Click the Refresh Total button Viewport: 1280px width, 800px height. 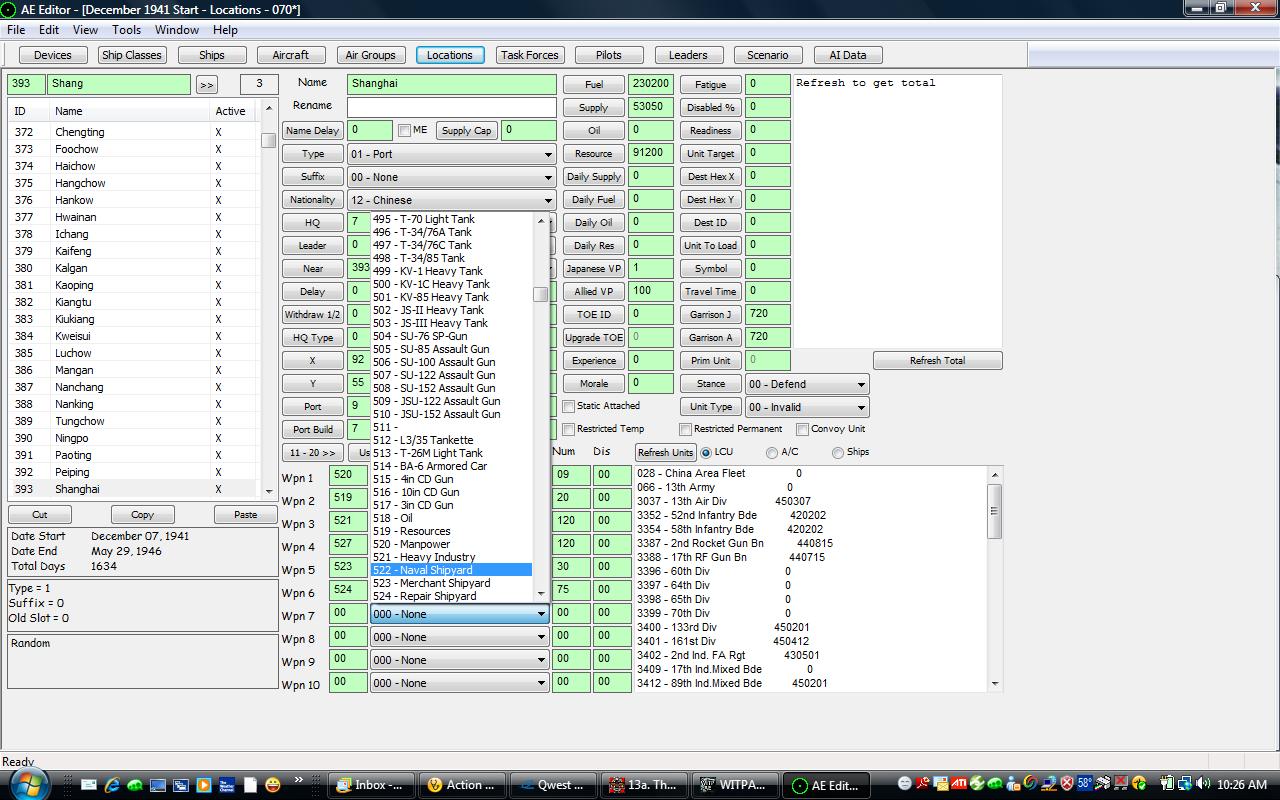pyautogui.click(x=937, y=361)
